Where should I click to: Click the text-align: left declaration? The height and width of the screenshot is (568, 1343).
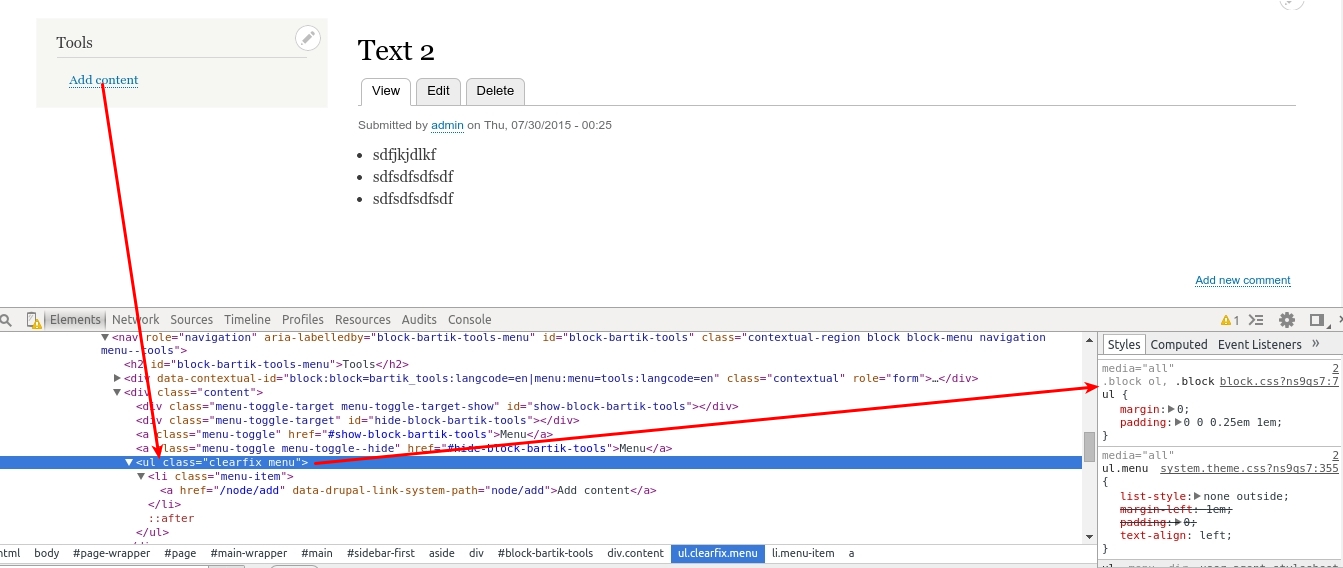click(x=1178, y=536)
